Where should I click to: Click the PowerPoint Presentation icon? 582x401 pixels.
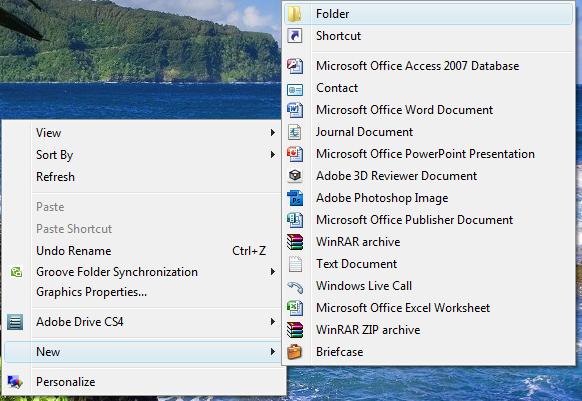coord(295,154)
